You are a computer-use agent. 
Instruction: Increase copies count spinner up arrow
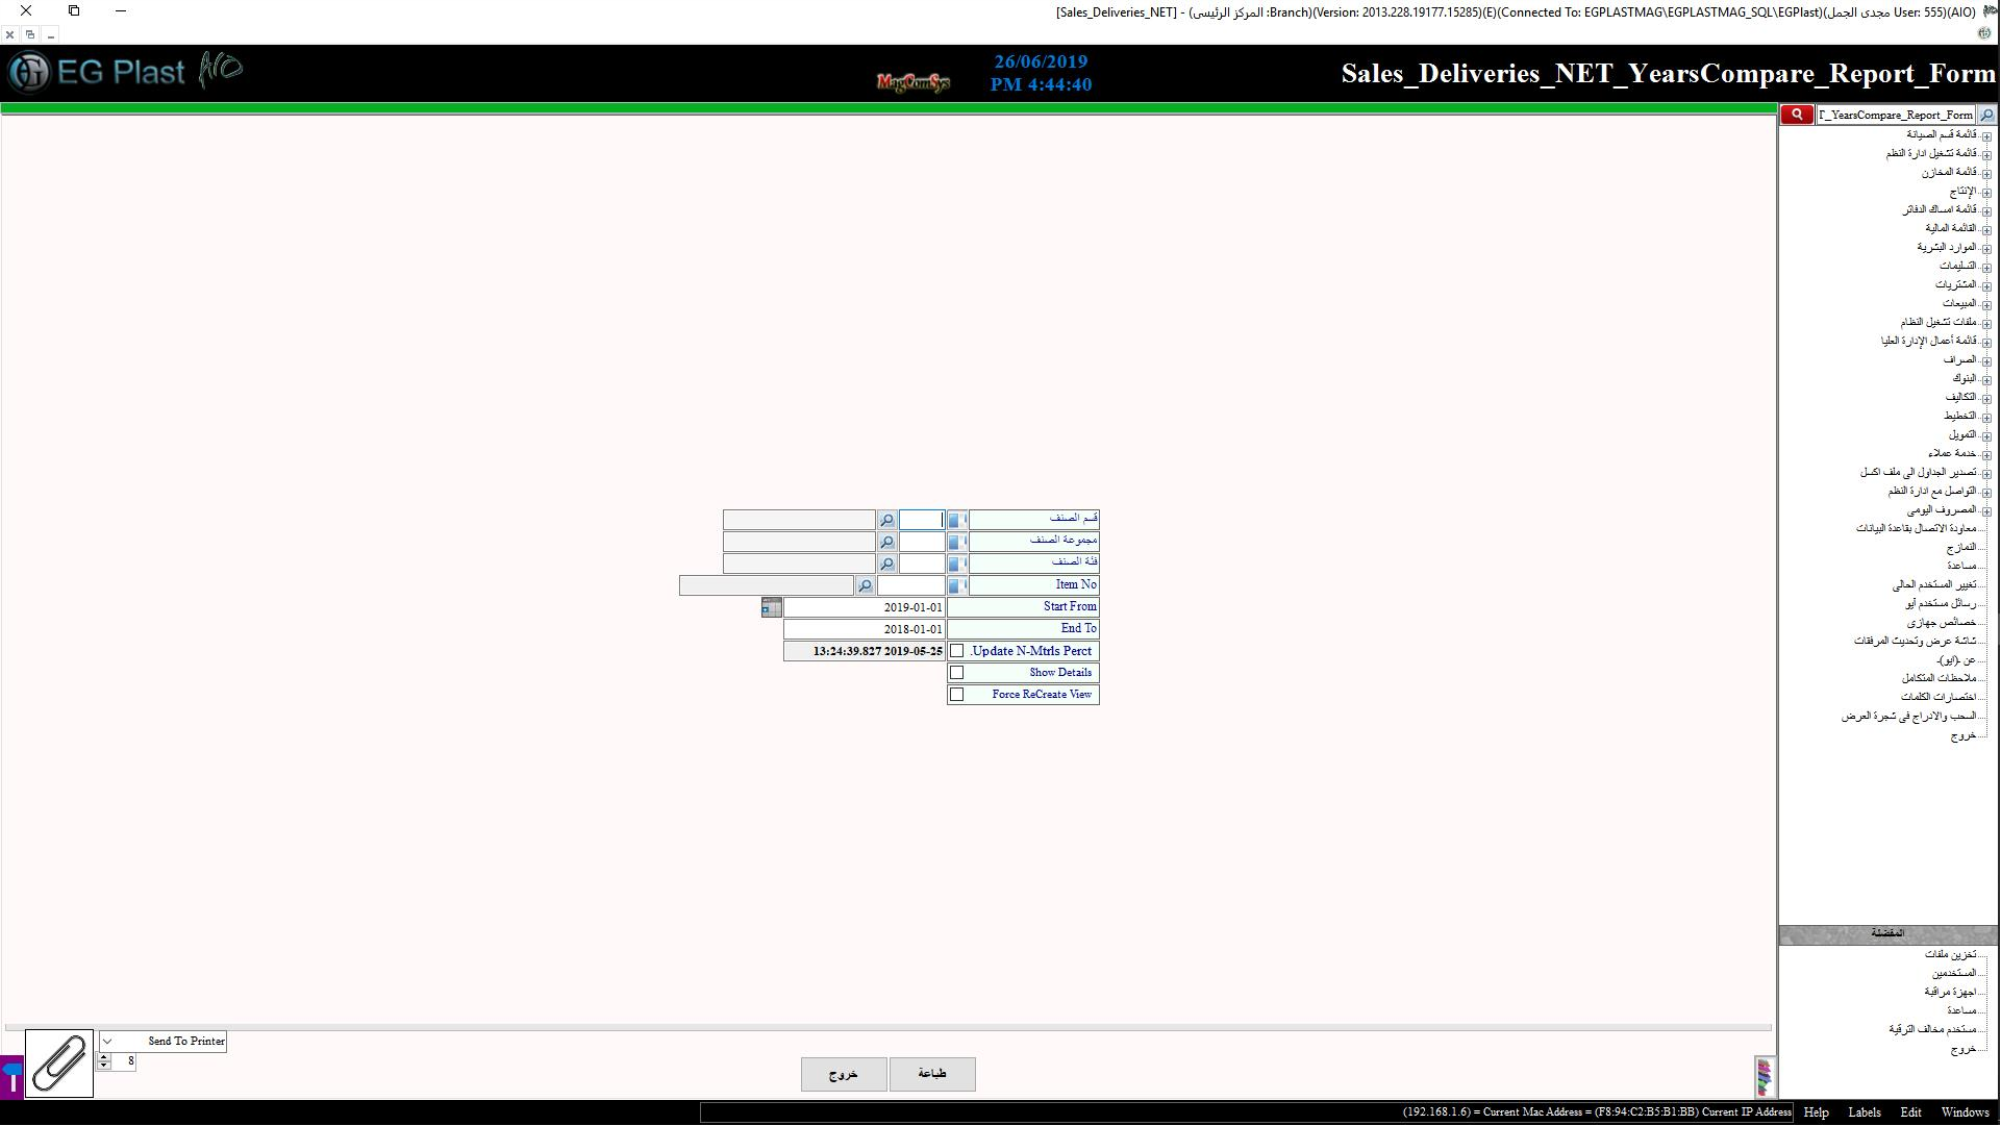(x=104, y=1057)
